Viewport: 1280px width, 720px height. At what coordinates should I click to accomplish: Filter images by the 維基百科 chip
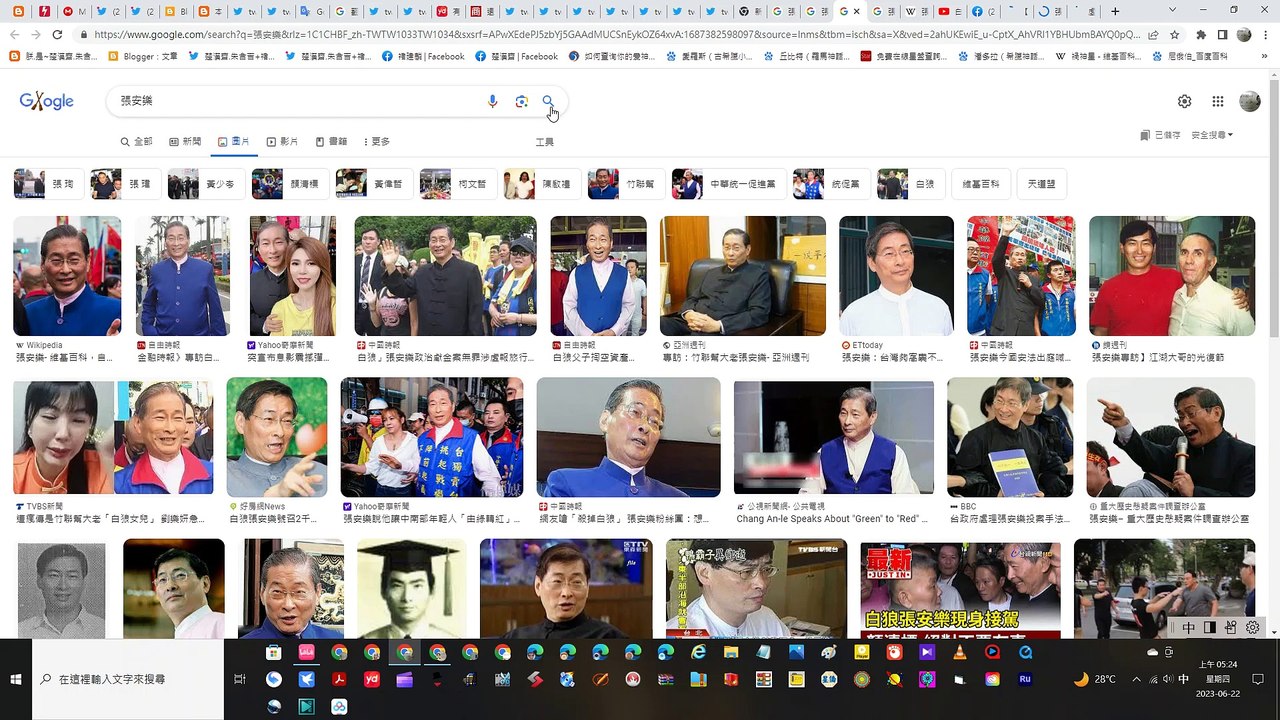tap(979, 184)
